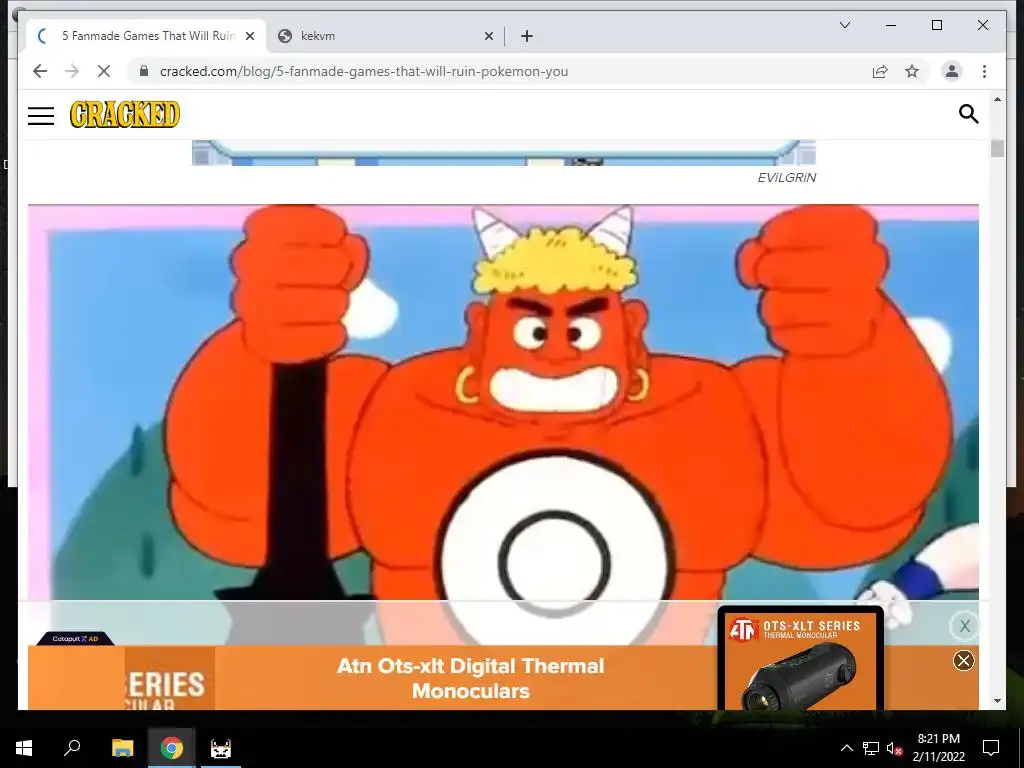Open the Cracked hamburger menu

(40, 116)
